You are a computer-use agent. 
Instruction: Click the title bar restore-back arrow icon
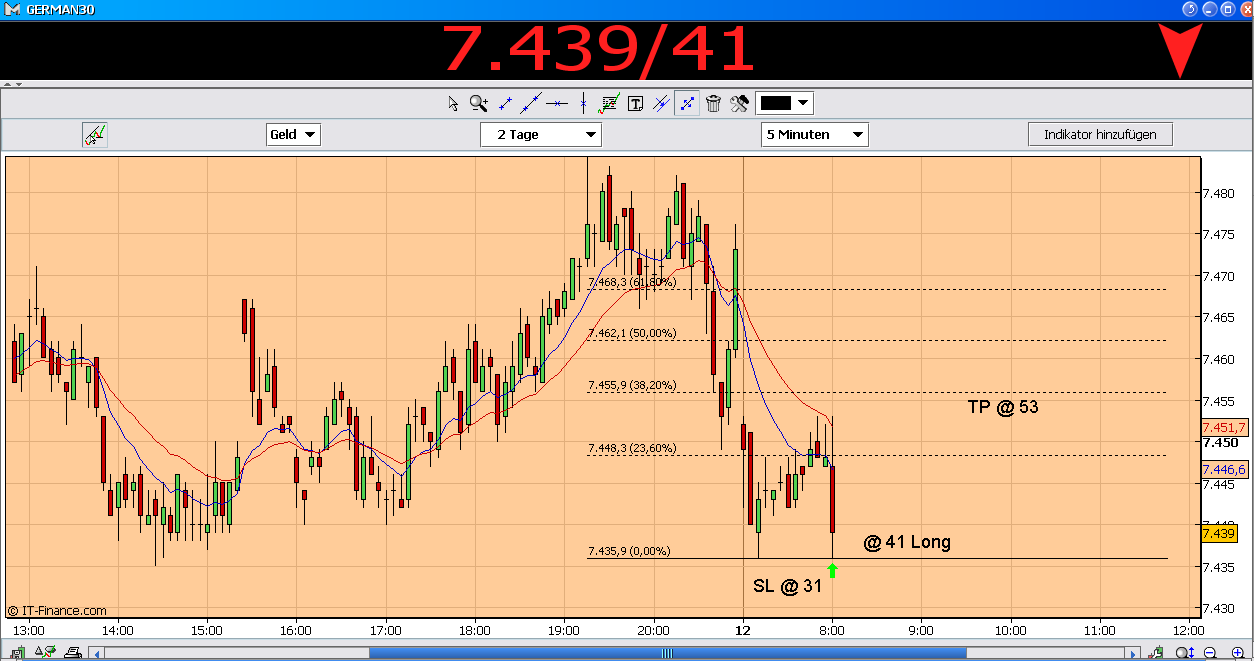click(x=1190, y=8)
